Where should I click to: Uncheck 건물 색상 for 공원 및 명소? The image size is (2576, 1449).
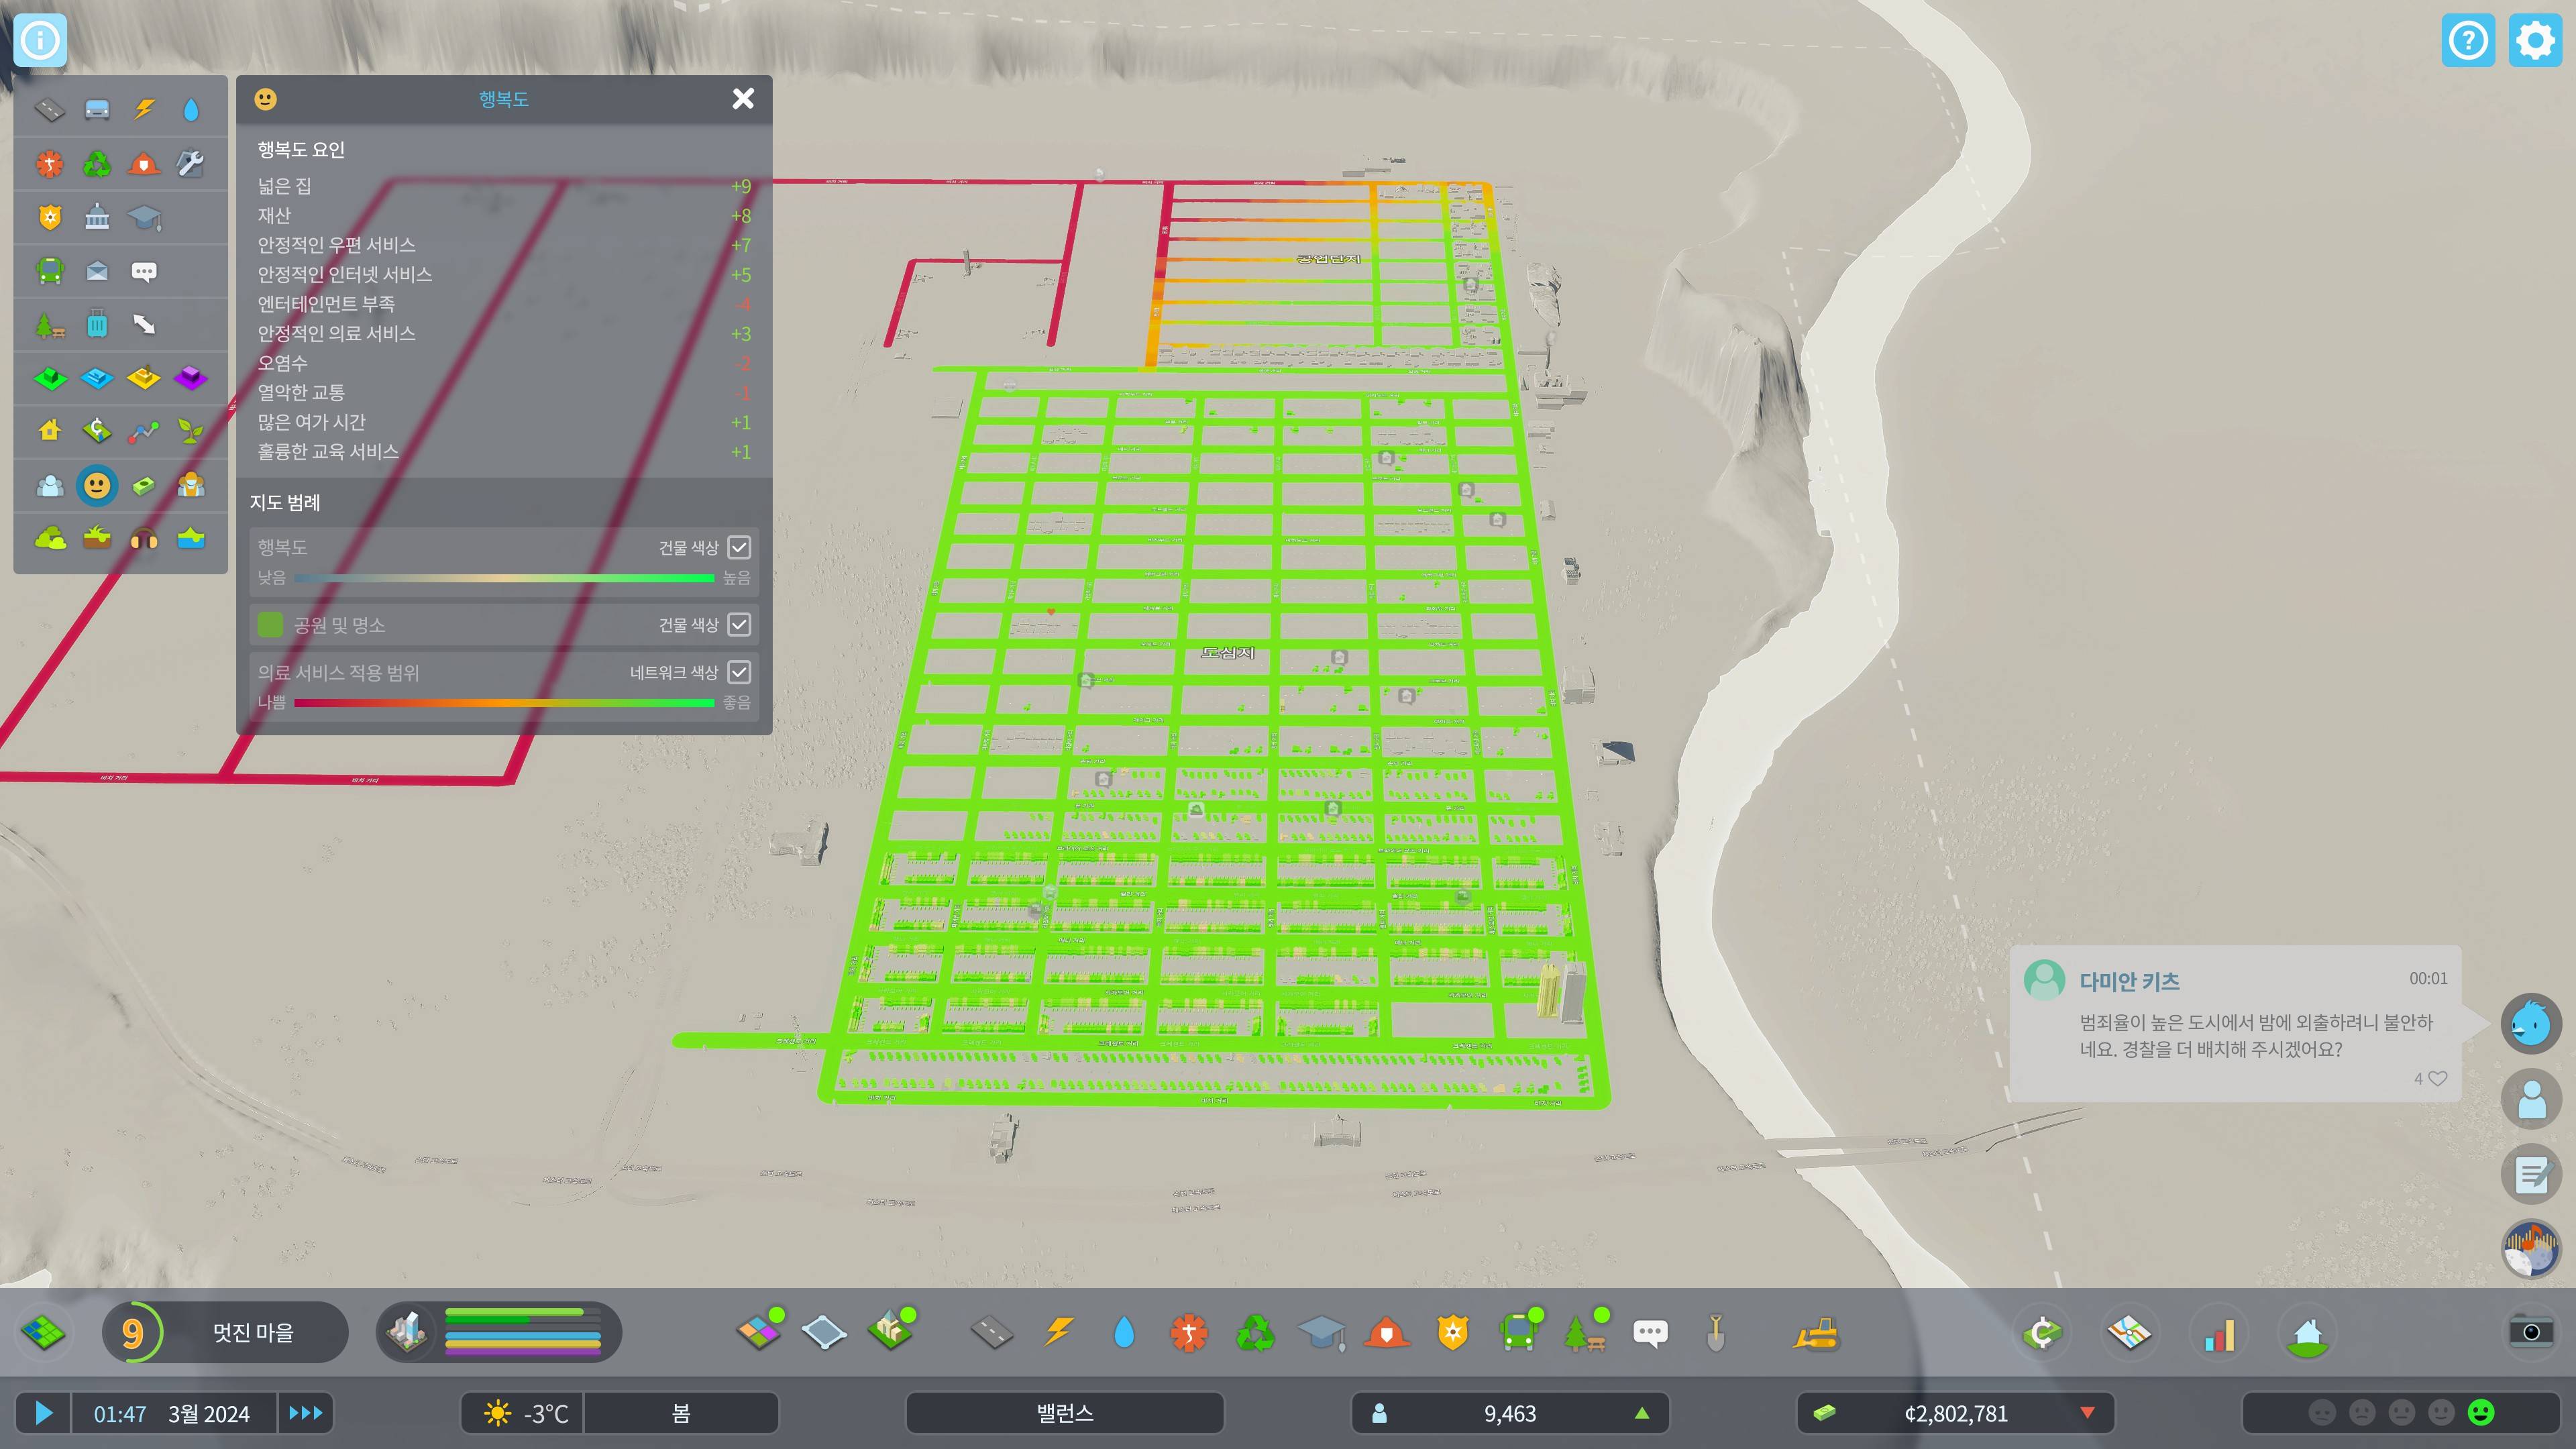(739, 624)
